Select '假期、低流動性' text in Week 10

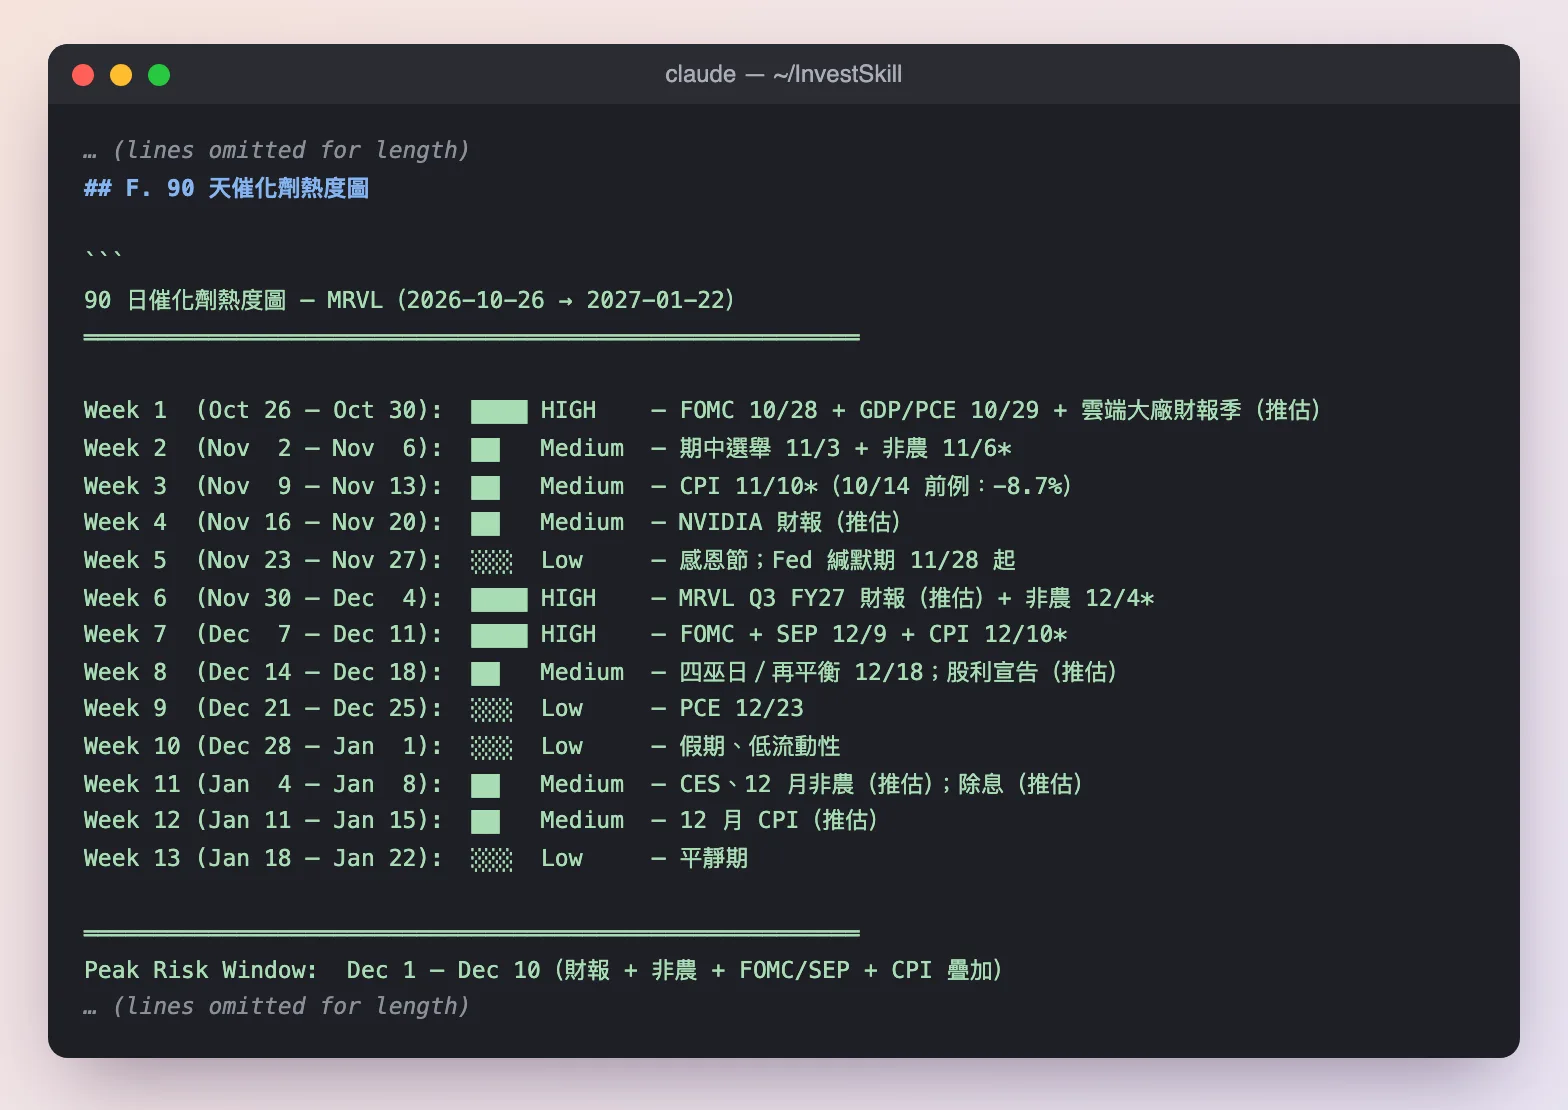760,746
